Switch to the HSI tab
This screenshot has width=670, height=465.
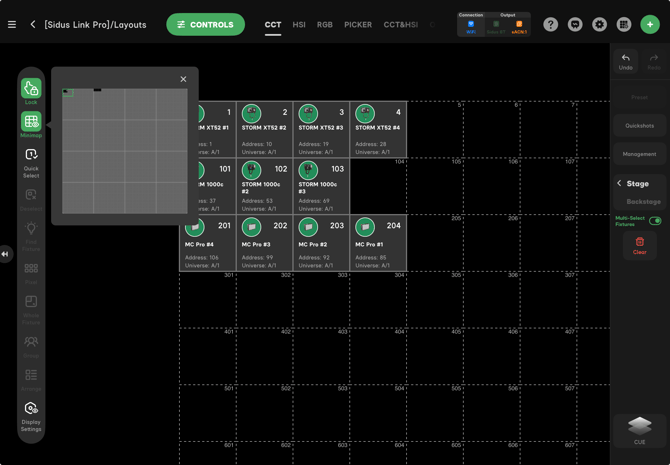(299, 25)
